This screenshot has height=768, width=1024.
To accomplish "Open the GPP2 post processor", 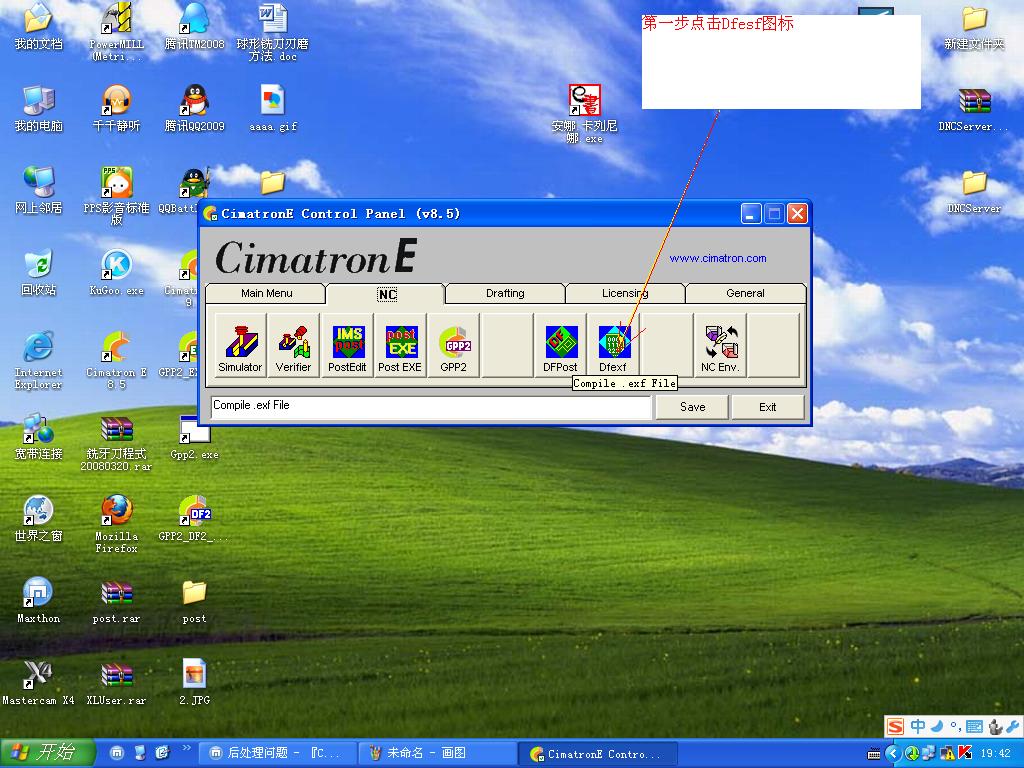I will pos(454,345).
